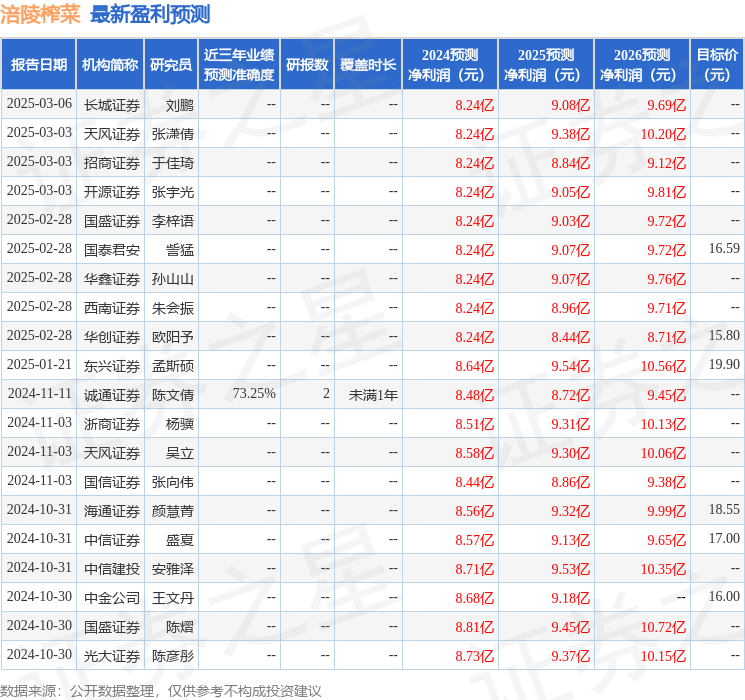Click the 2024预测净利润 column header
This screenshot has width=745, height=700.
click(x=449, y=65)
